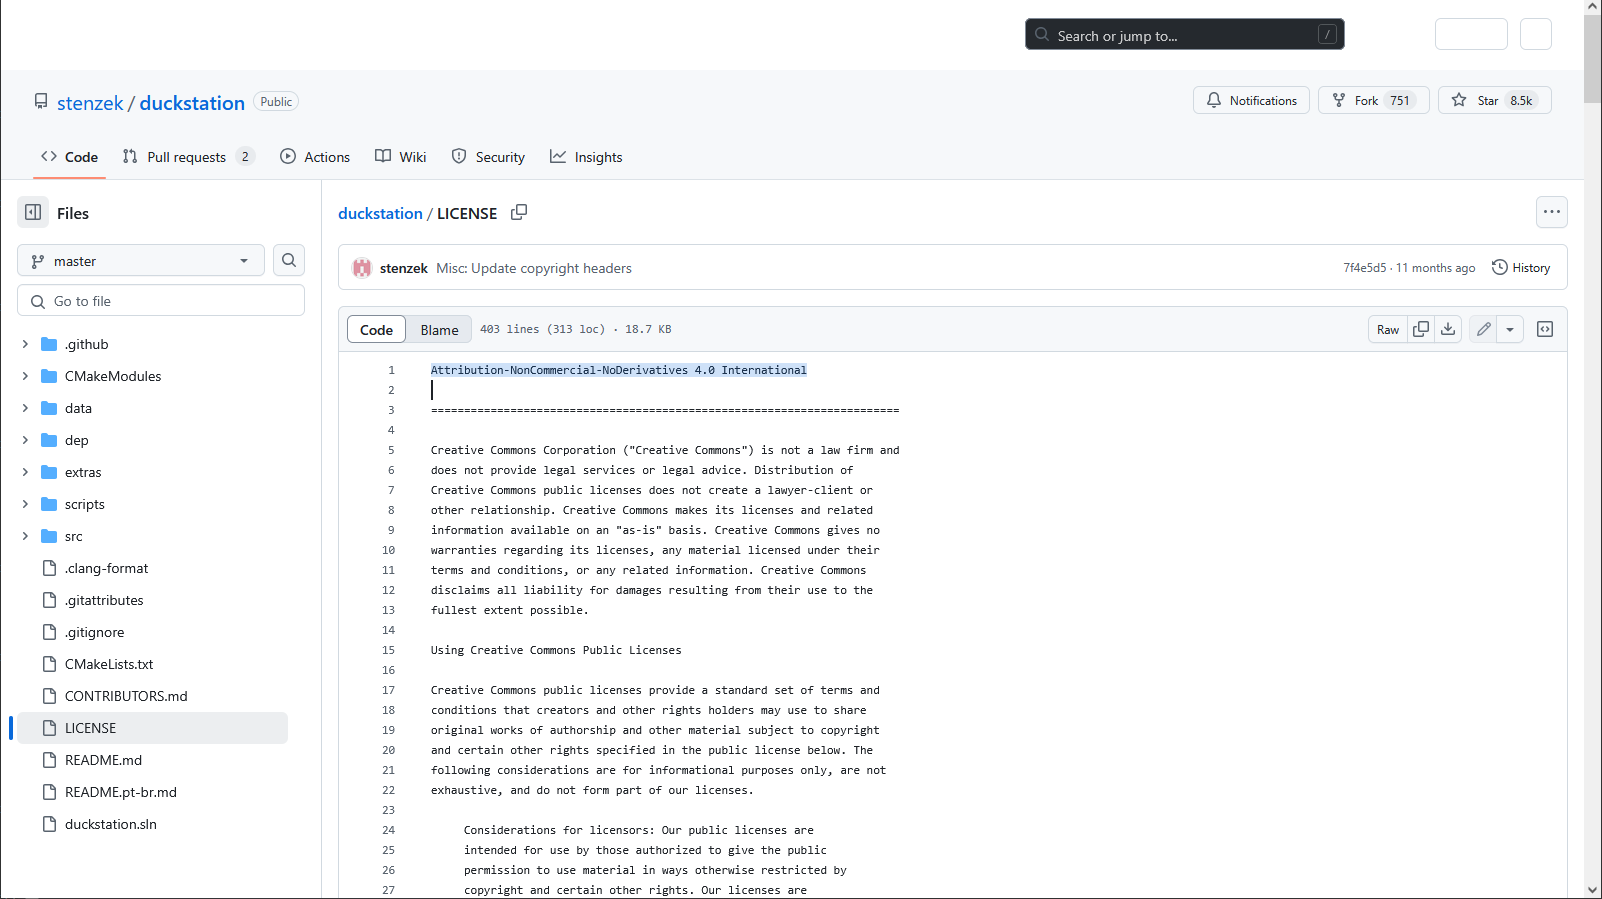Open the Wiki tab
This screenshot has height=899, width=1602.
(x=400, y=157)
